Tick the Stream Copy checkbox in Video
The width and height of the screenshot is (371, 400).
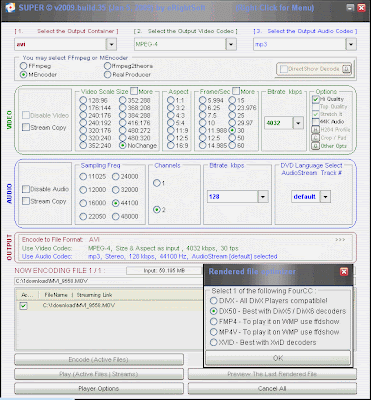click(x=26, y=127)
